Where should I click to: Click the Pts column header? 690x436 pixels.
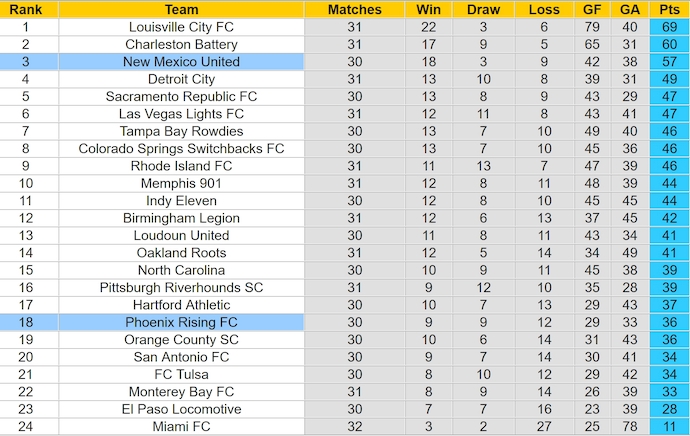[x=669, y=9]
